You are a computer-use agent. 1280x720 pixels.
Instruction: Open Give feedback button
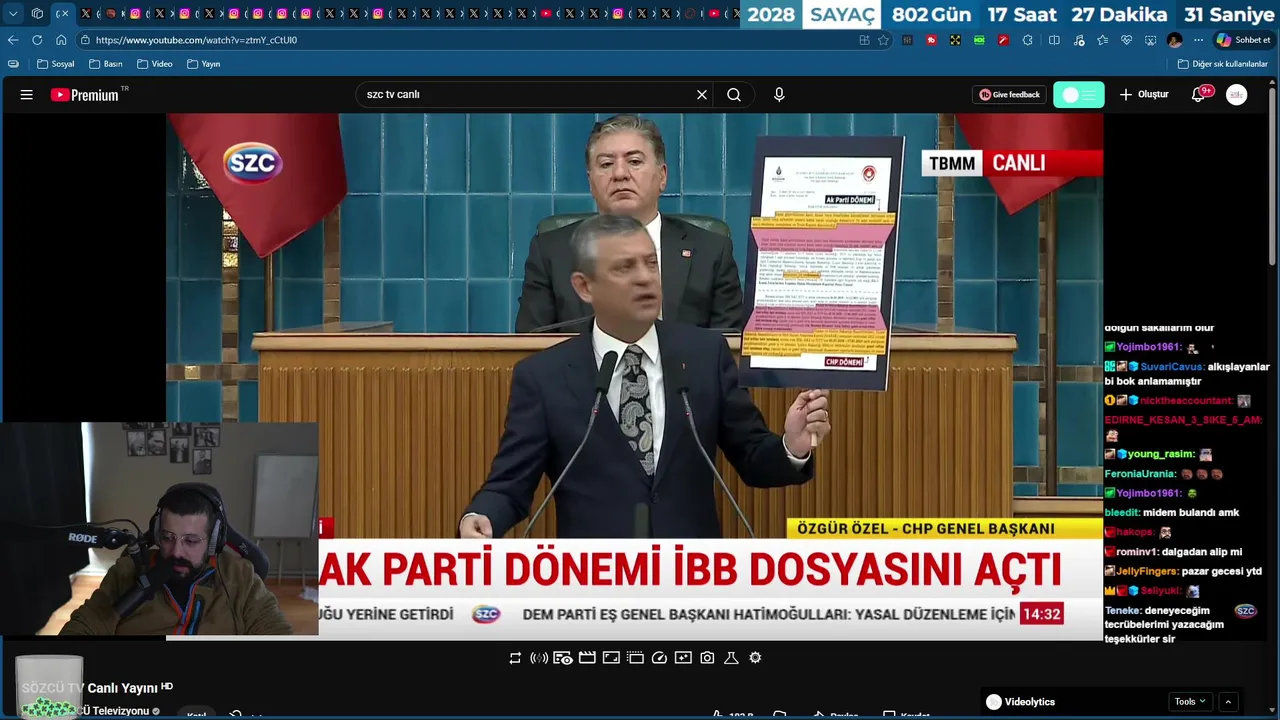(x=1009, y=95)
